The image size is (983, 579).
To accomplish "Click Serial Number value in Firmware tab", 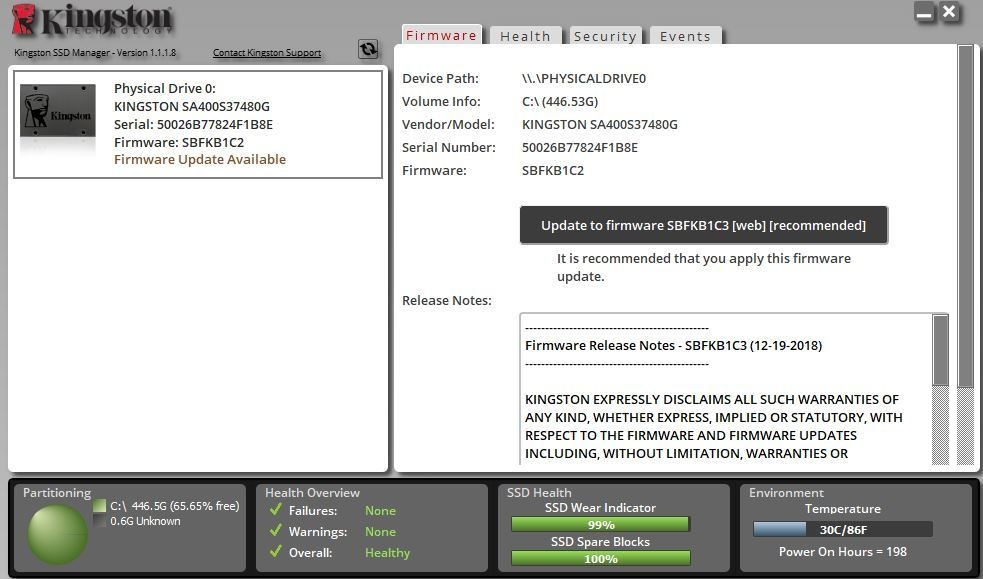I will point(580,147).
